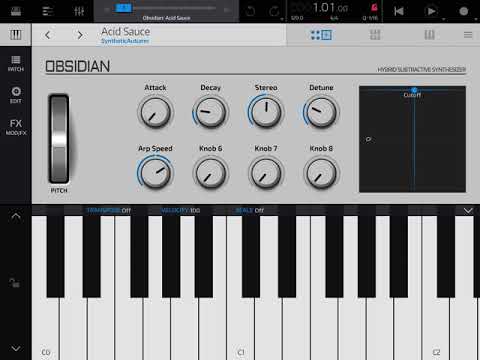480x360 pixels.
Task: Collapse keyboard with the down chevron at right
Action: [468, 211]
